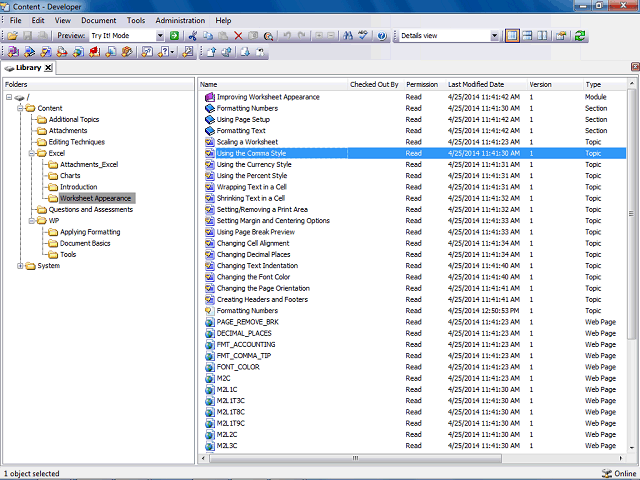Open the new question type dropdown arrow
Viewport: 640px width, 480px height.
click(173, 52)
